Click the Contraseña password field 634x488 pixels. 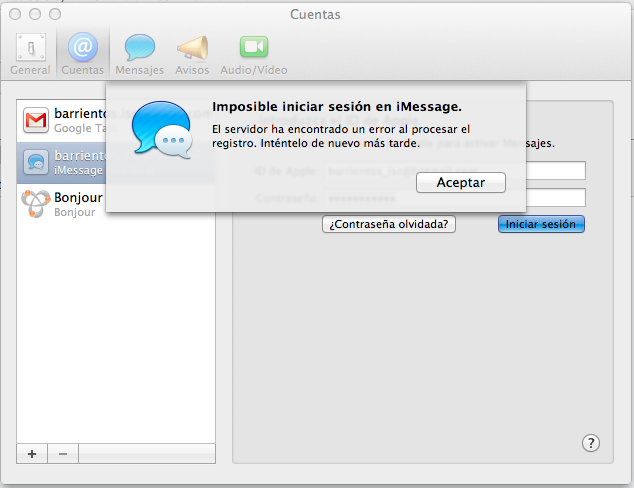456,198
